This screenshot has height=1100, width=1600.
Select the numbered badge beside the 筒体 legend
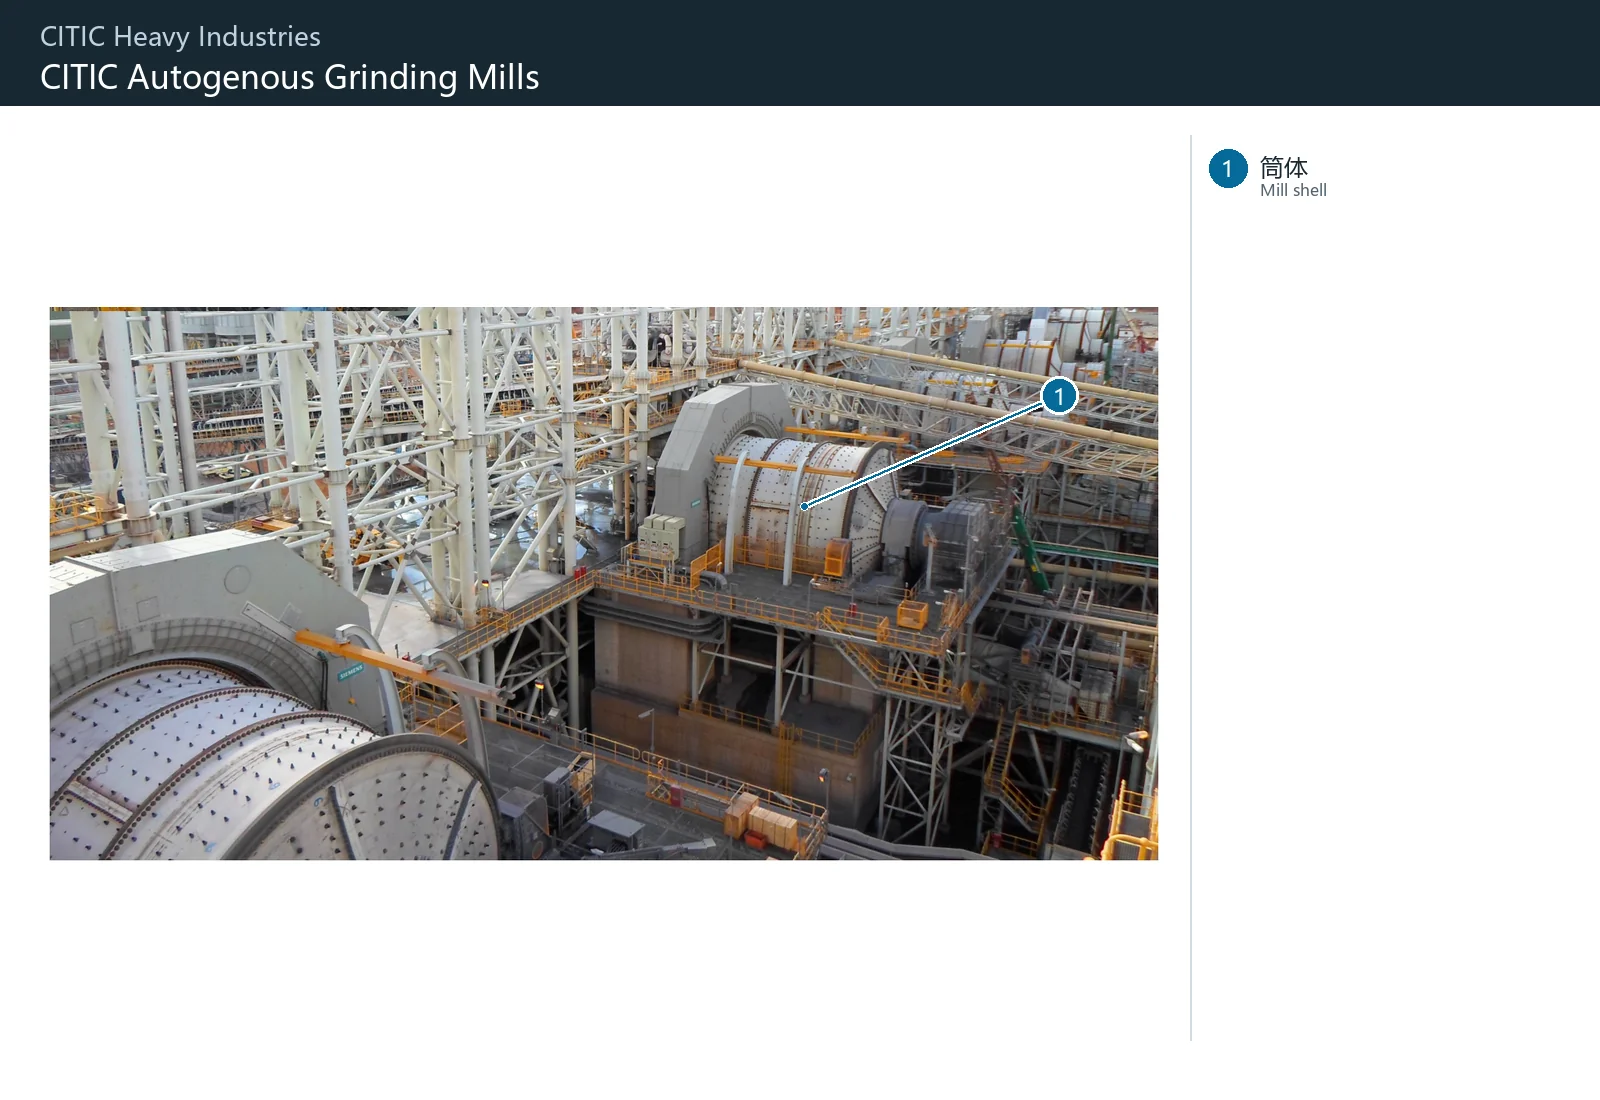(x=1228, y=169)
